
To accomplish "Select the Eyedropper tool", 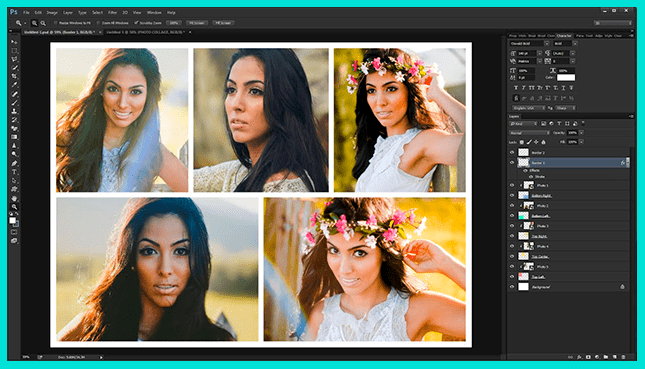I will click(x=14, y=85).
